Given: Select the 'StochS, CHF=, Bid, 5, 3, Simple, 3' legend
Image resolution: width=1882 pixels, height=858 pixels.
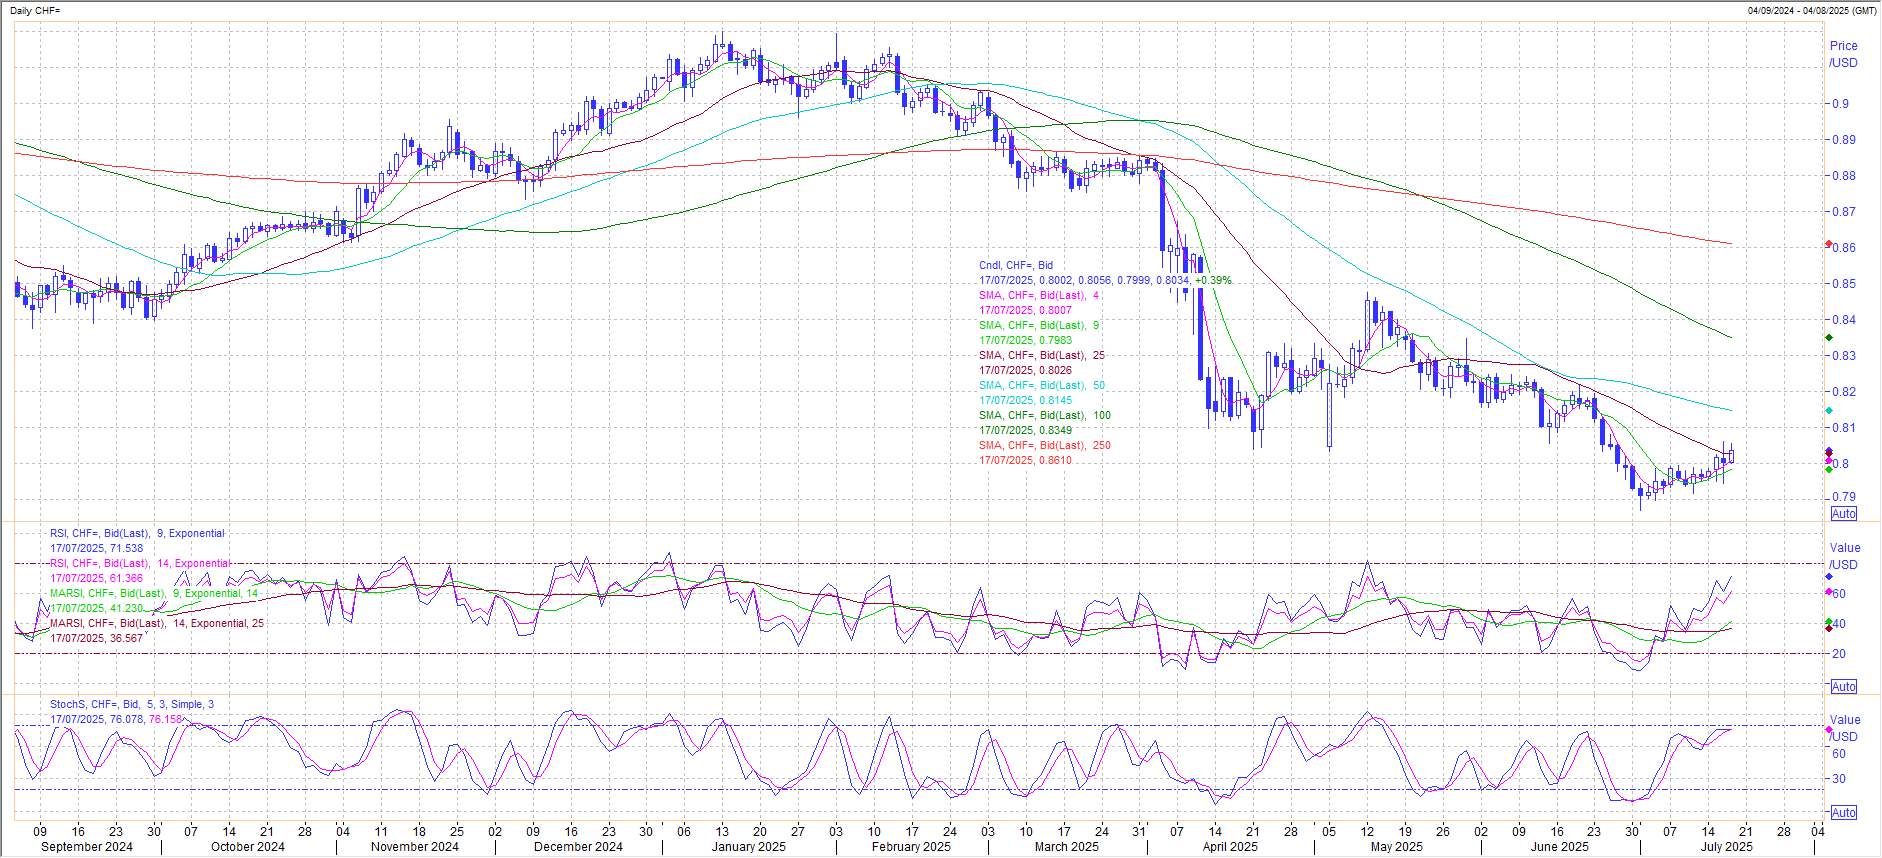Looking at the screenshot, I should (x=132, y=705).
